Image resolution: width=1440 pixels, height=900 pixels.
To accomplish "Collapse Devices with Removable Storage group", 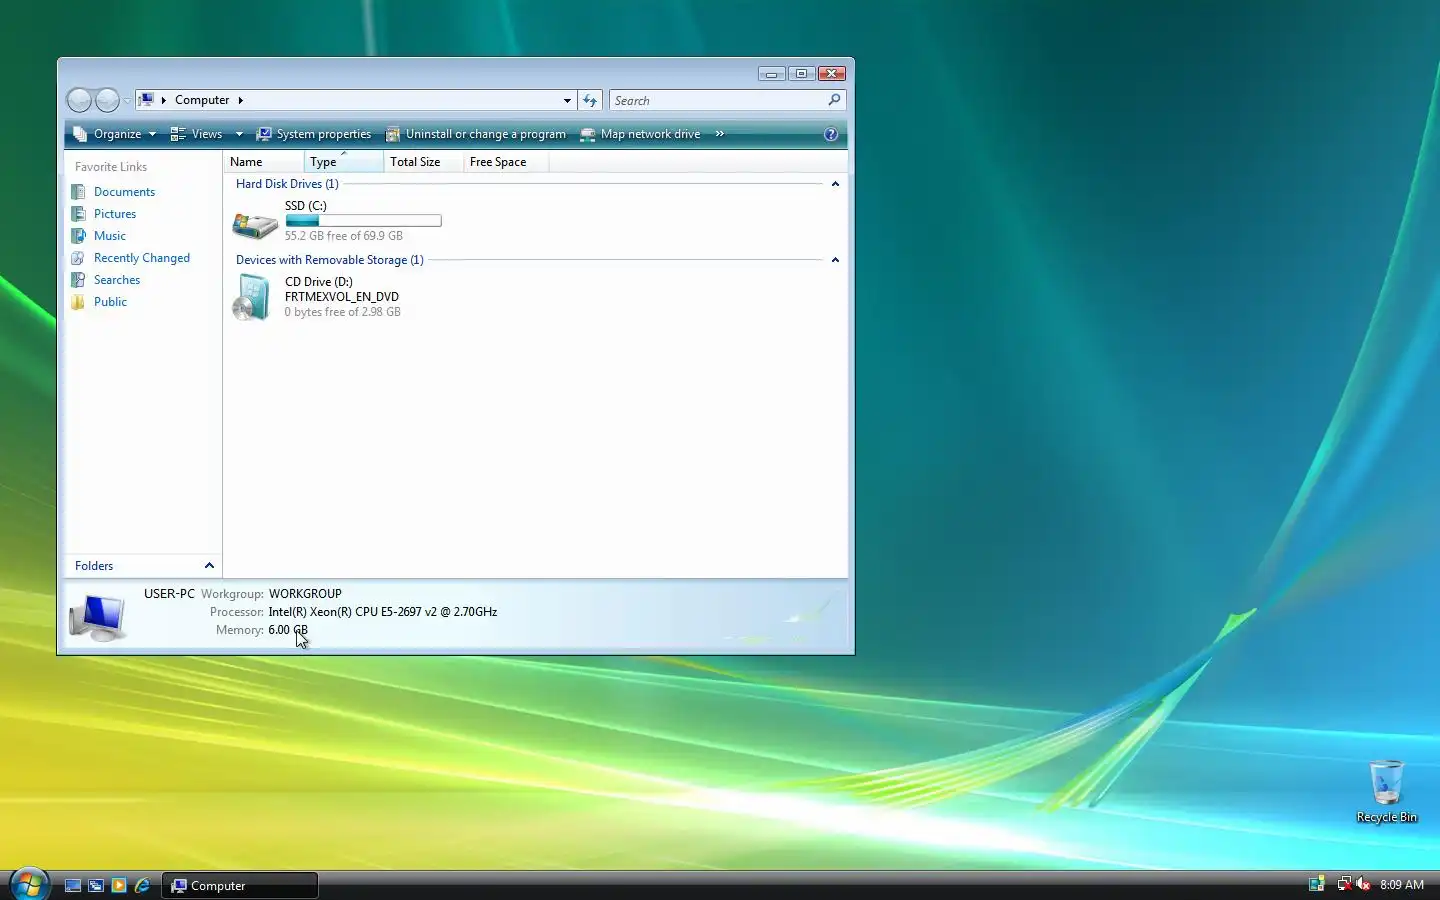I will tap(835, 260).
